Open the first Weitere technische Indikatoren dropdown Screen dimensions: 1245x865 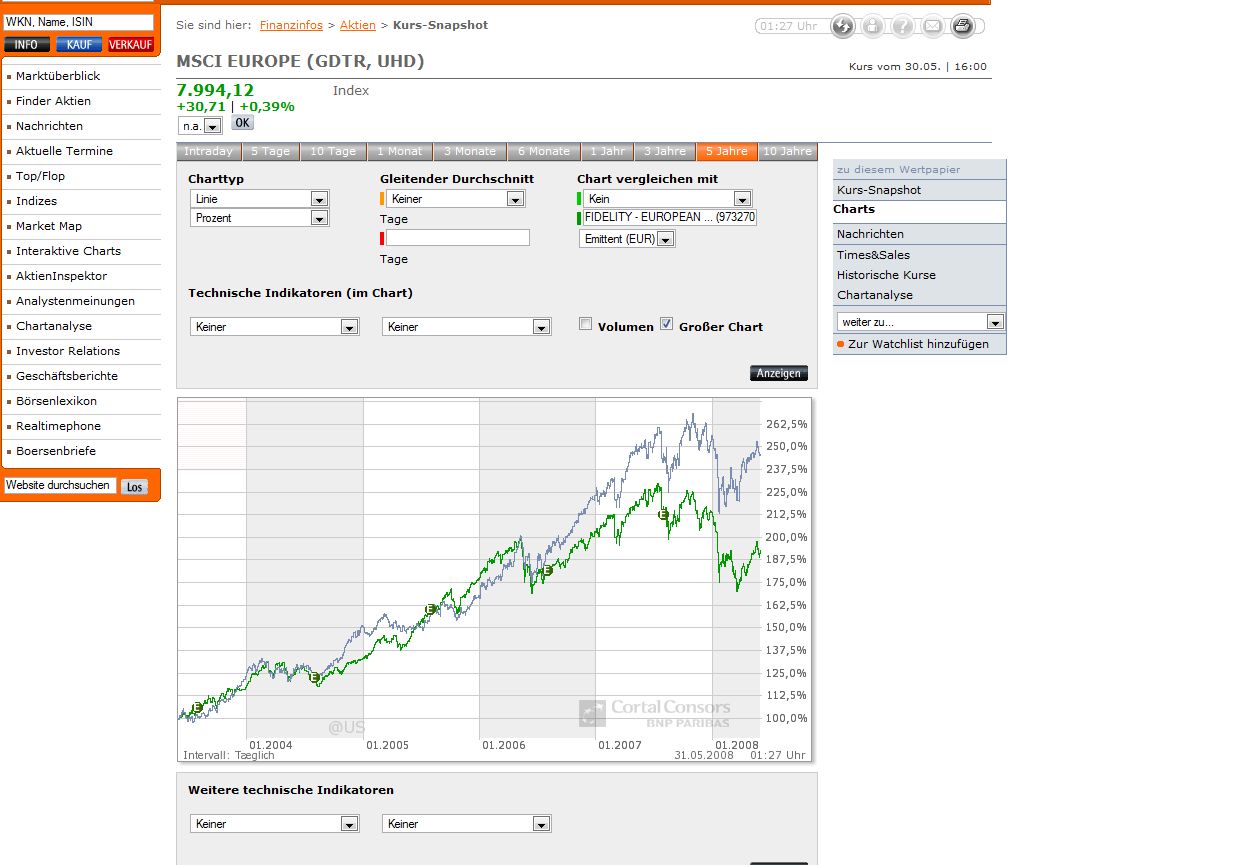pos(275,824)
